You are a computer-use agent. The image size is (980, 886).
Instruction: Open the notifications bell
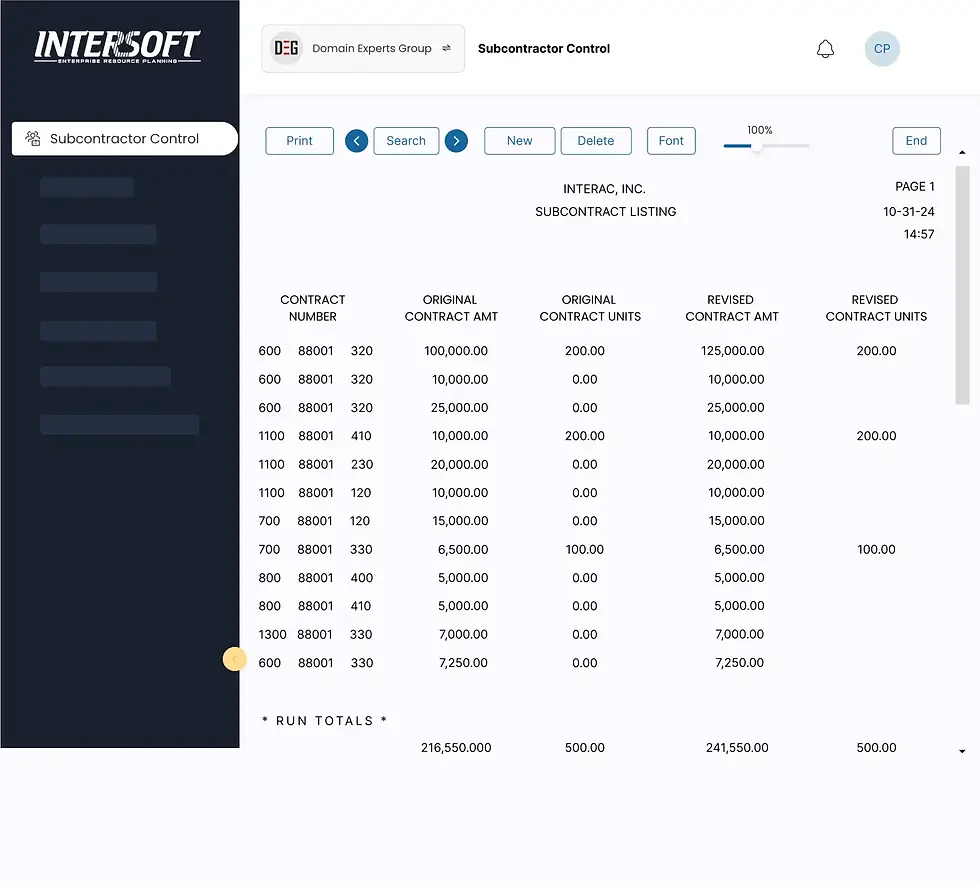(825, 48)
